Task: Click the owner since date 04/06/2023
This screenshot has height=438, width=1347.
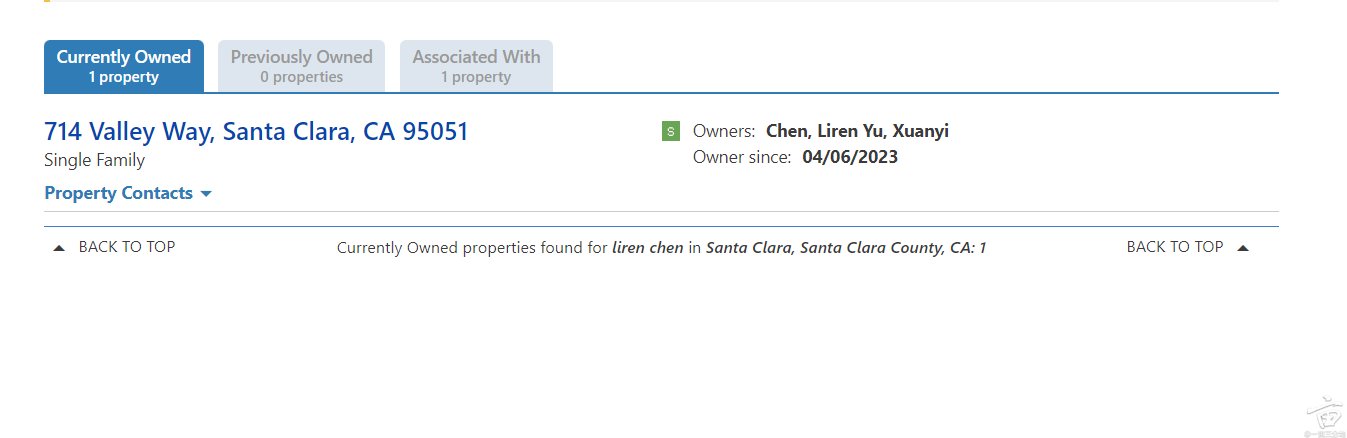Action: [850, 157]
